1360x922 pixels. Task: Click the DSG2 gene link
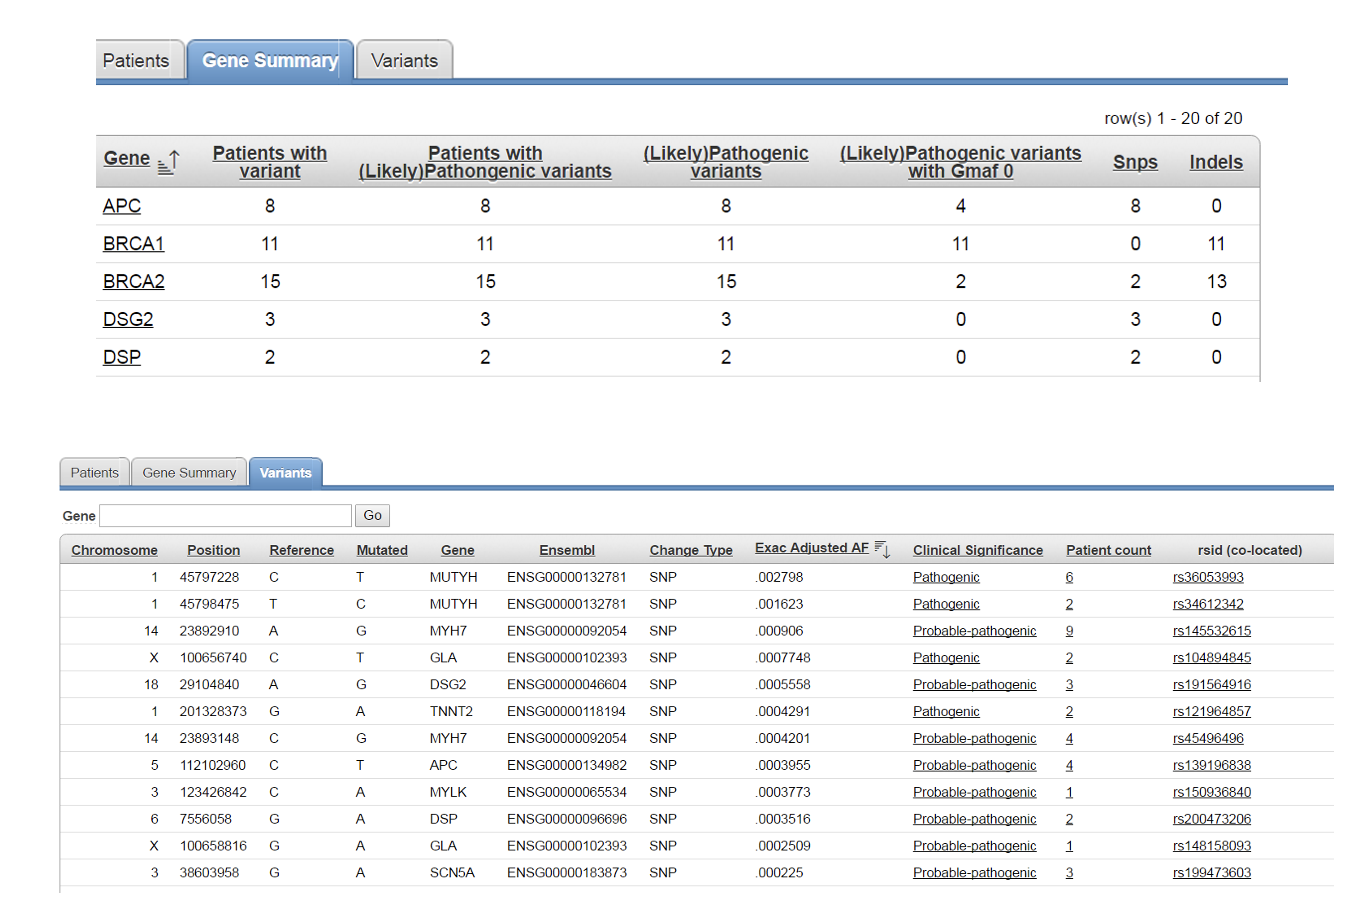pos(128,320)
